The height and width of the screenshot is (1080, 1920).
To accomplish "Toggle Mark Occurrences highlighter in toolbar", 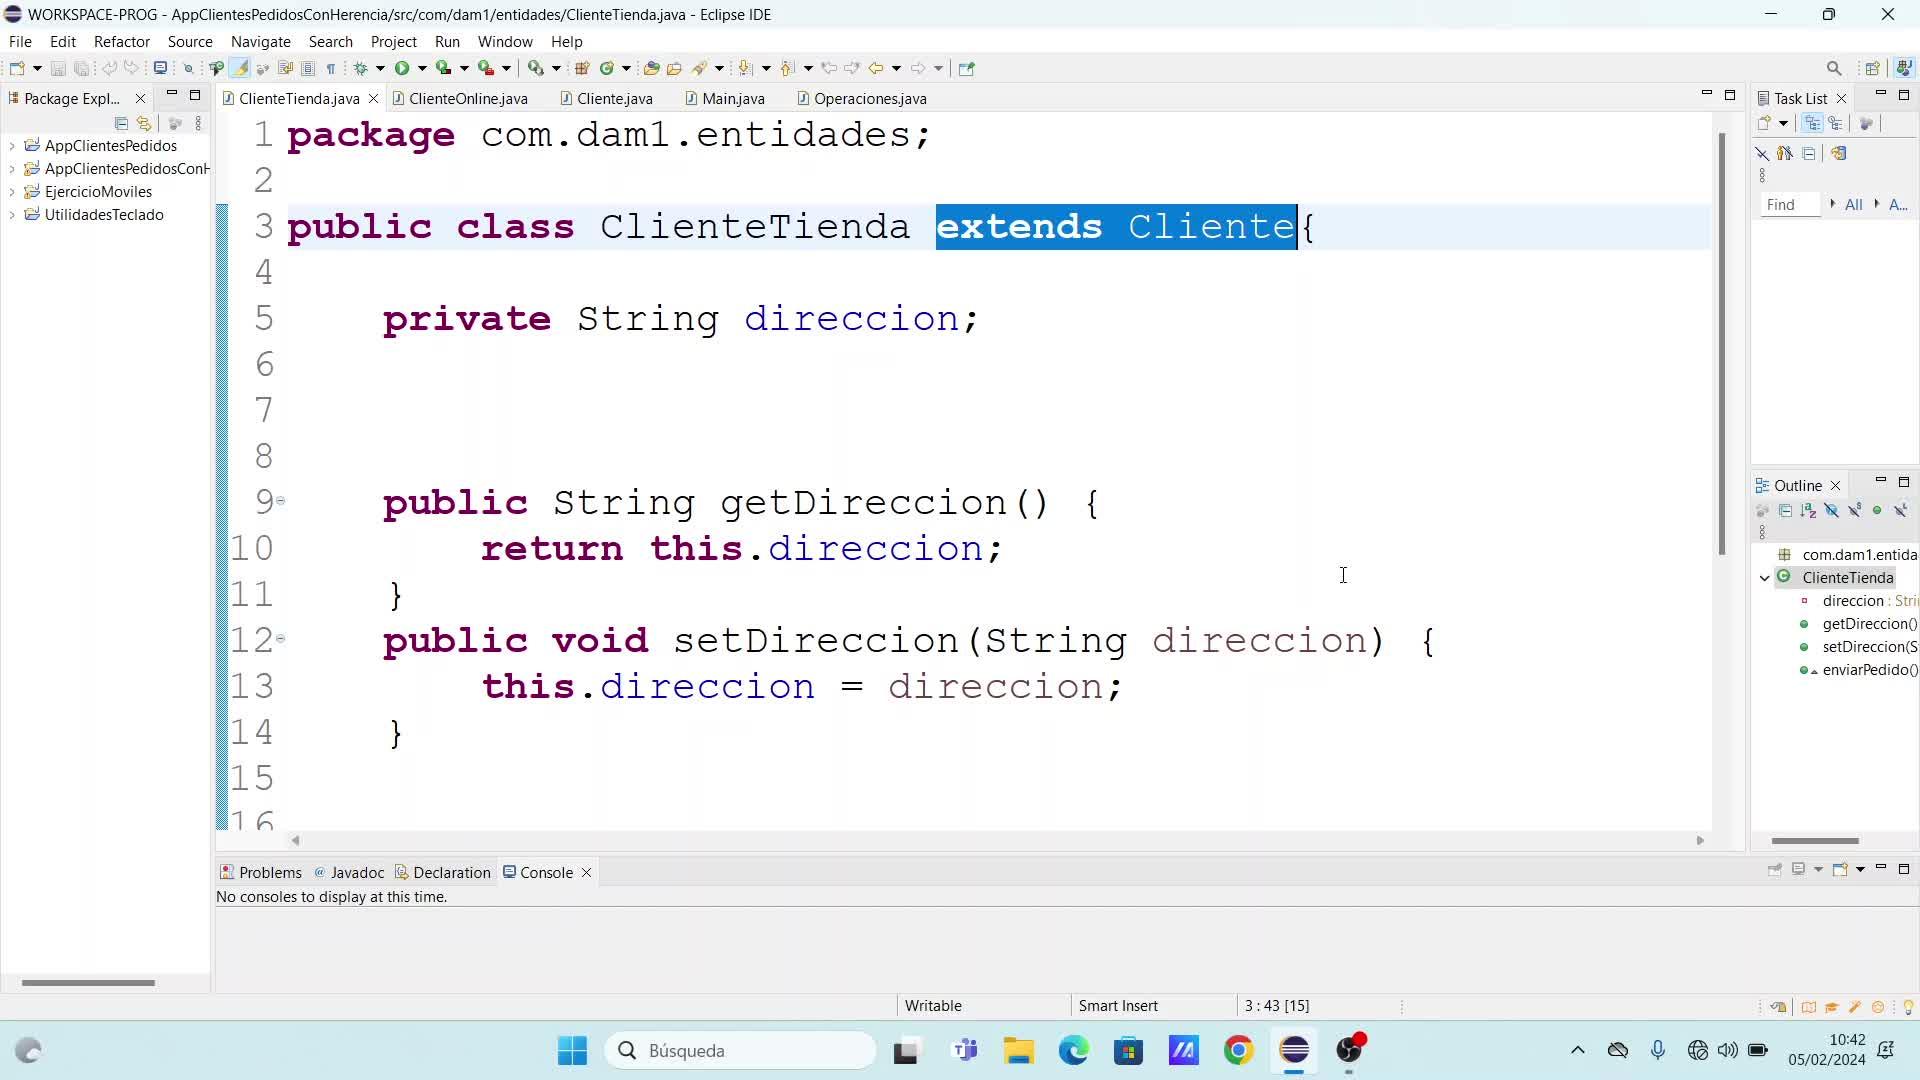I will coord(240,68).
